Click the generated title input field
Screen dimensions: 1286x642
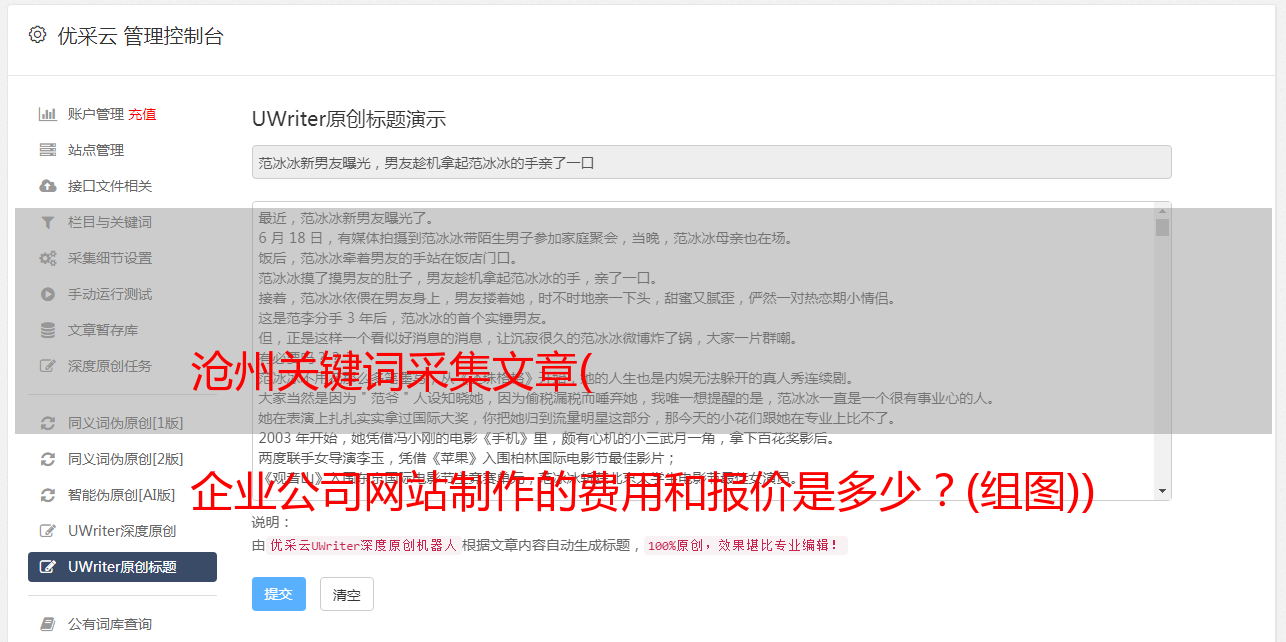(711, 162)
